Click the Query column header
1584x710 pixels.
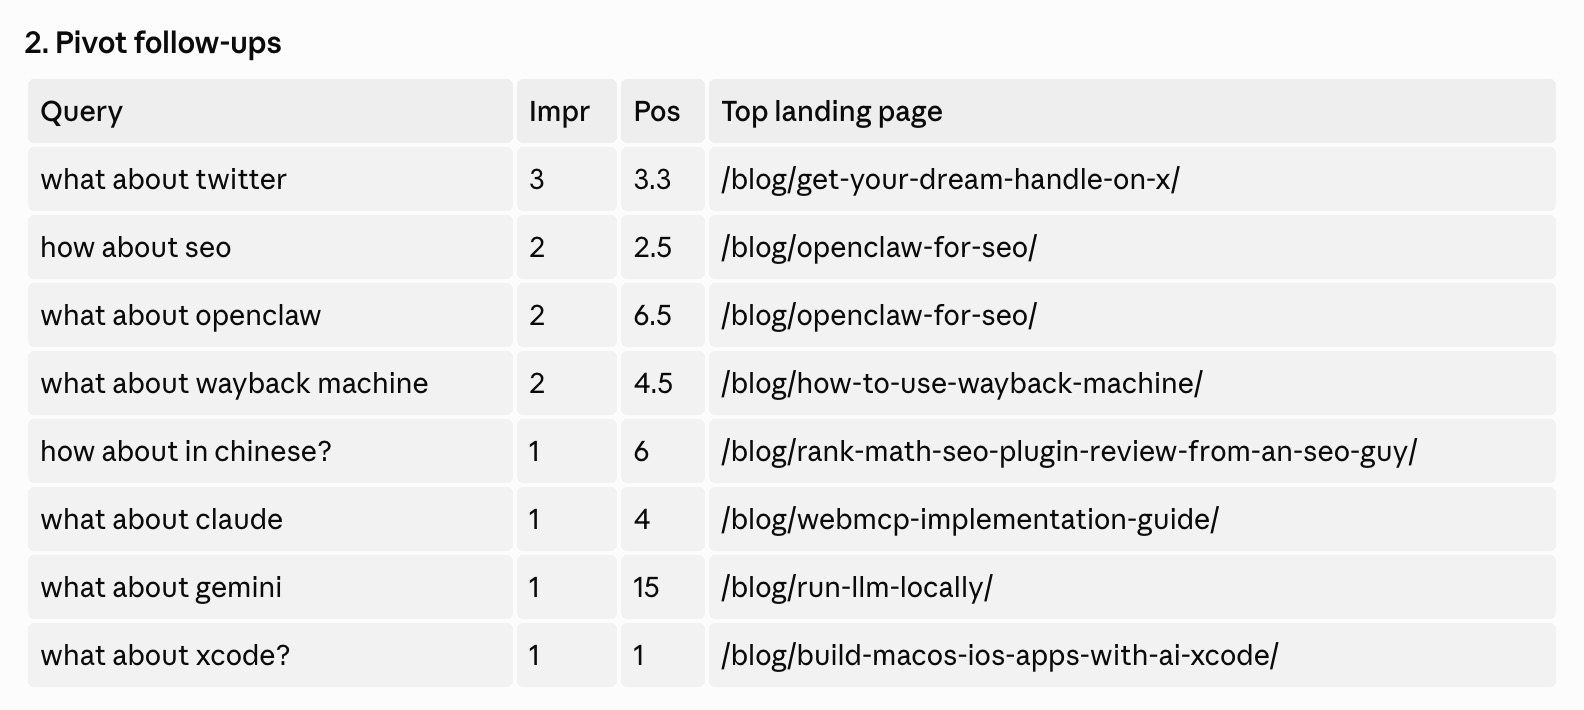(x=270, y=111)
